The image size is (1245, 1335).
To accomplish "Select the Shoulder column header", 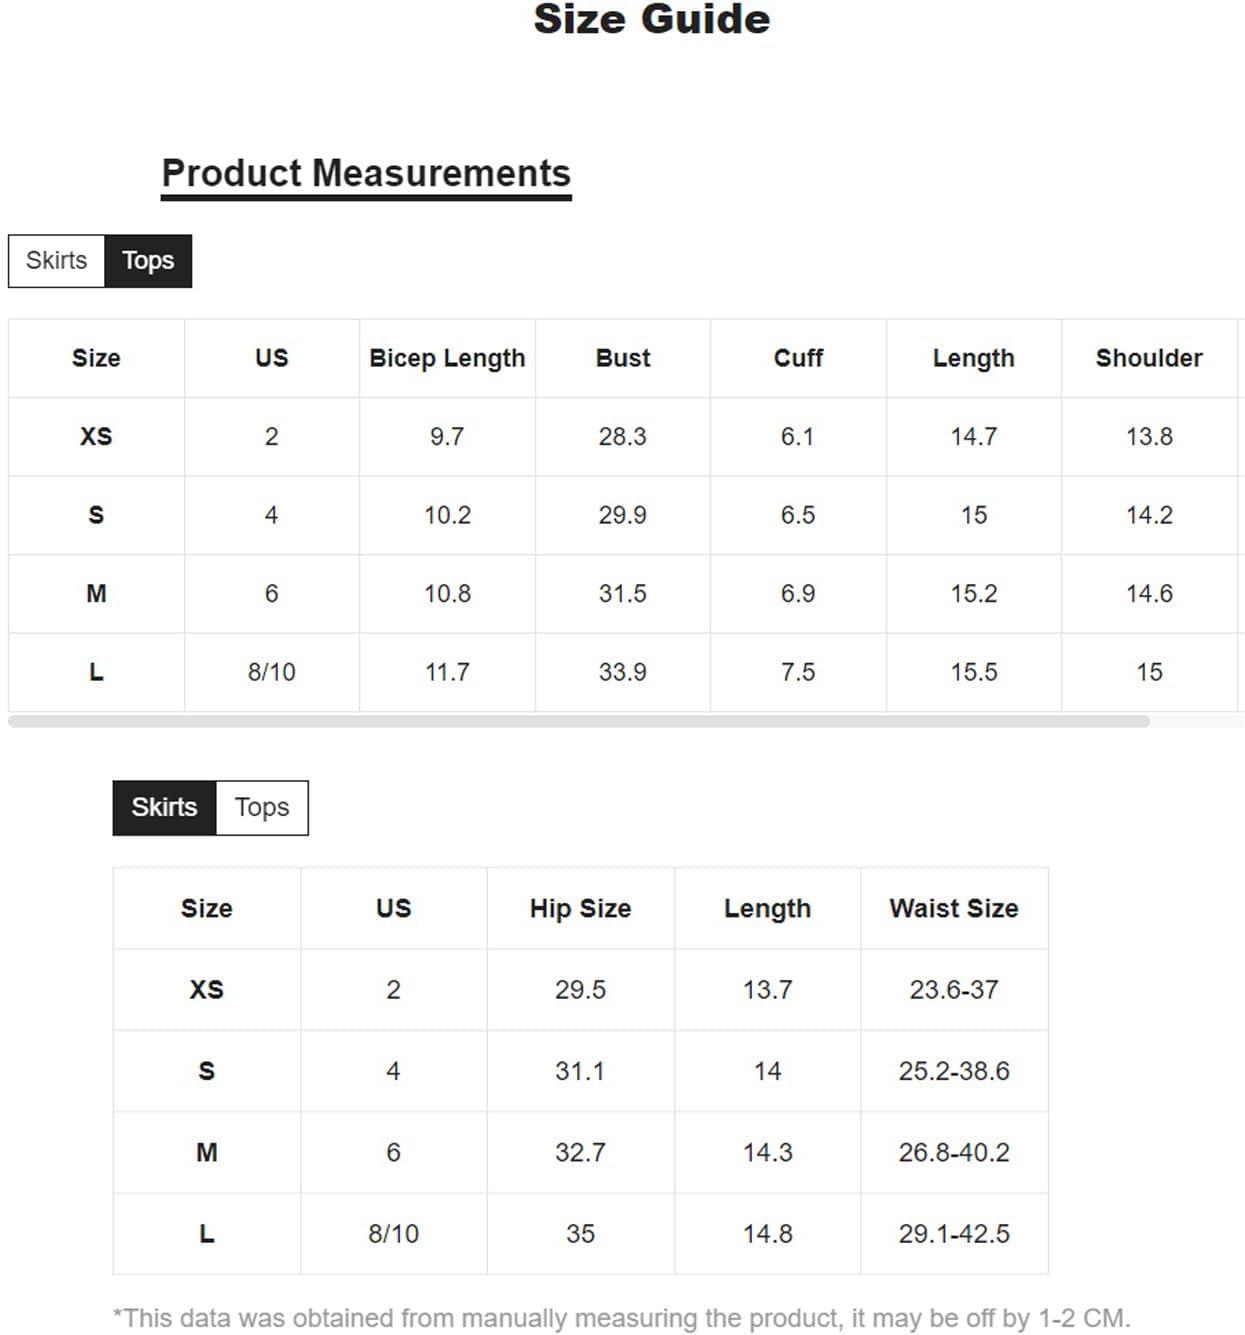I will 1149,358.
